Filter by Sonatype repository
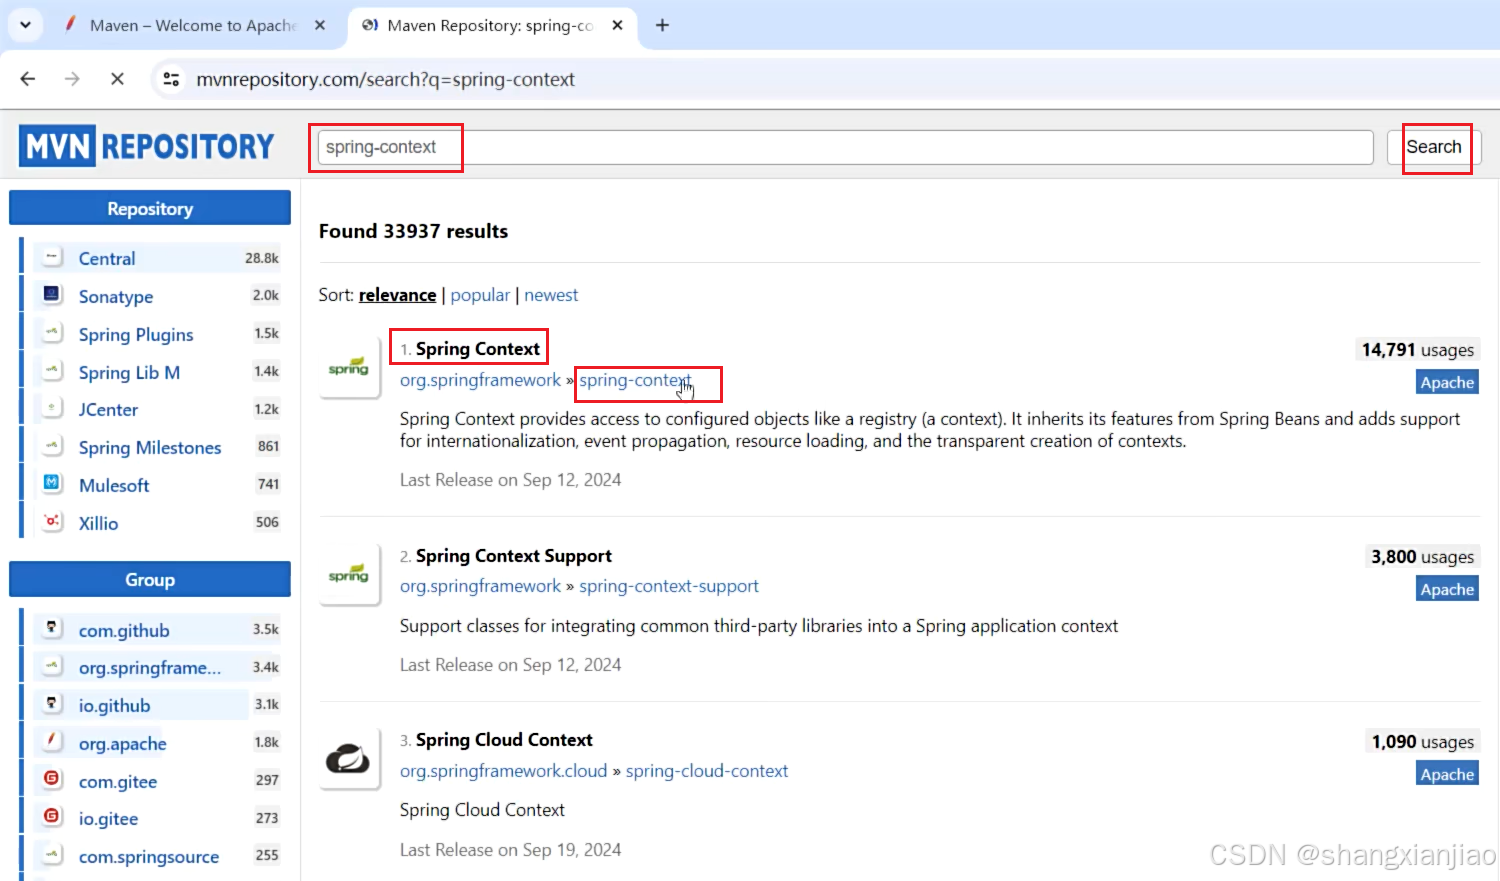Image resolution: width=1500 pixels, height=881 pixels. point(116,296)
